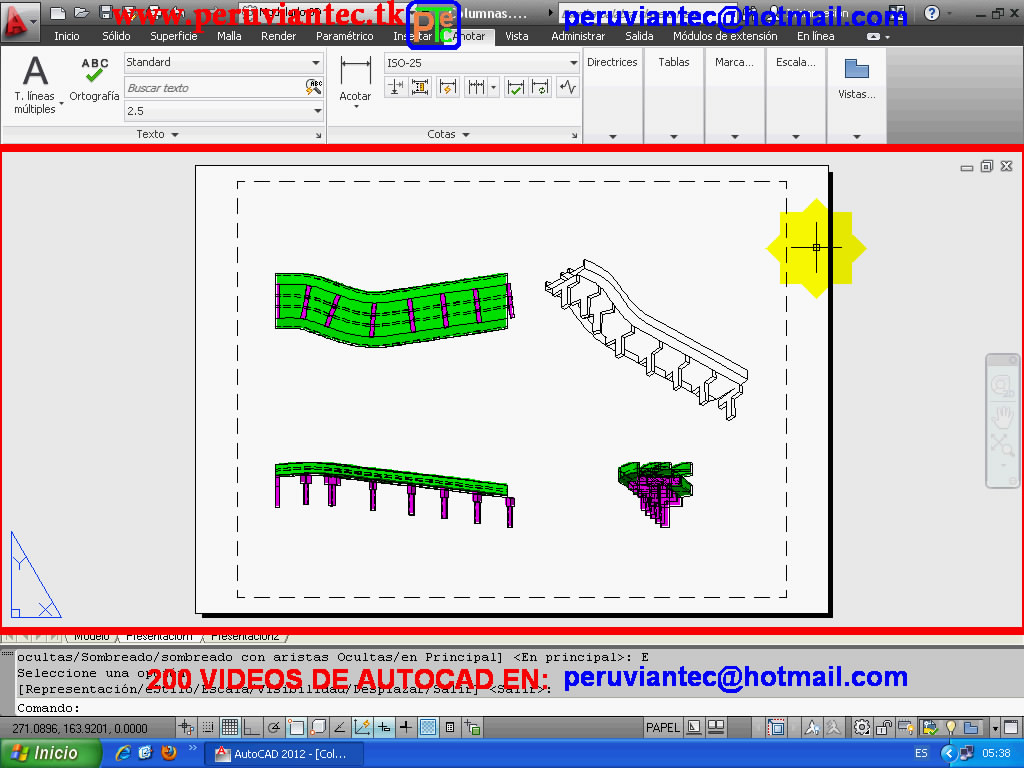Click the quick dimension lightning icon
The image size is (1024, 768).
coord(447,87)
